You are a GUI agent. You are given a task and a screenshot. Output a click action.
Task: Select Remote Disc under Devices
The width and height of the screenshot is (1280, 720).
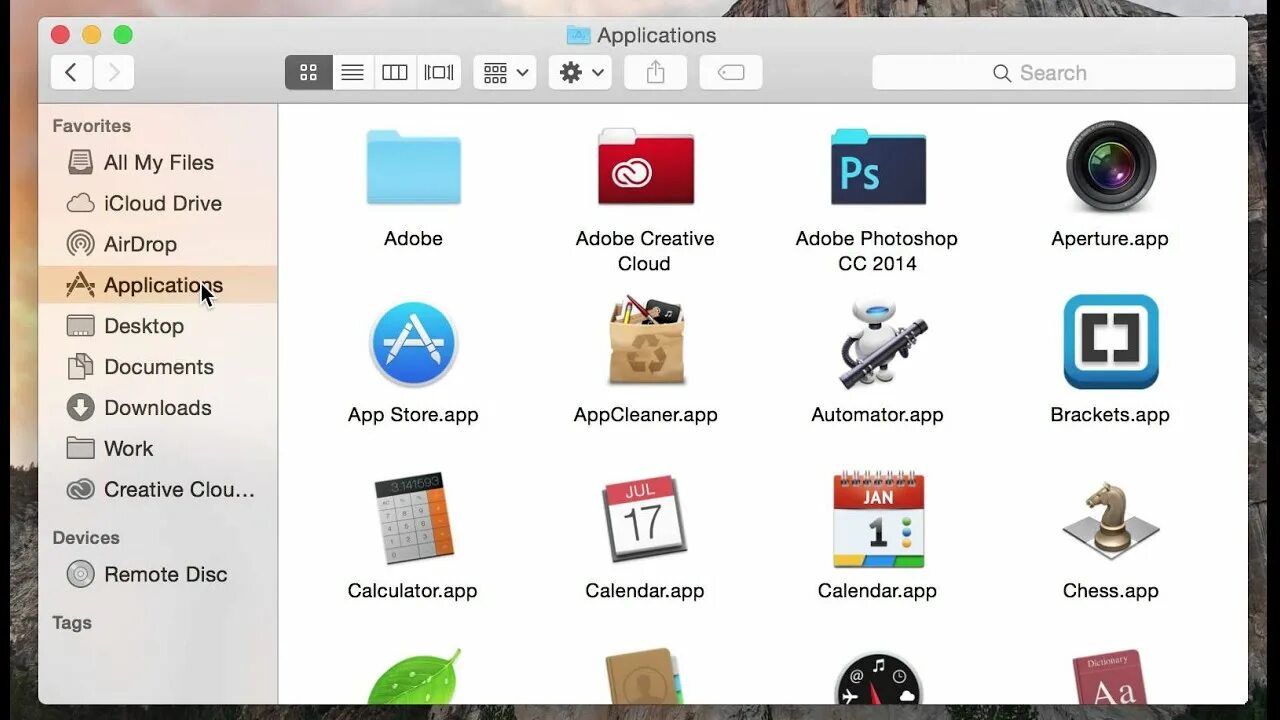158,574
